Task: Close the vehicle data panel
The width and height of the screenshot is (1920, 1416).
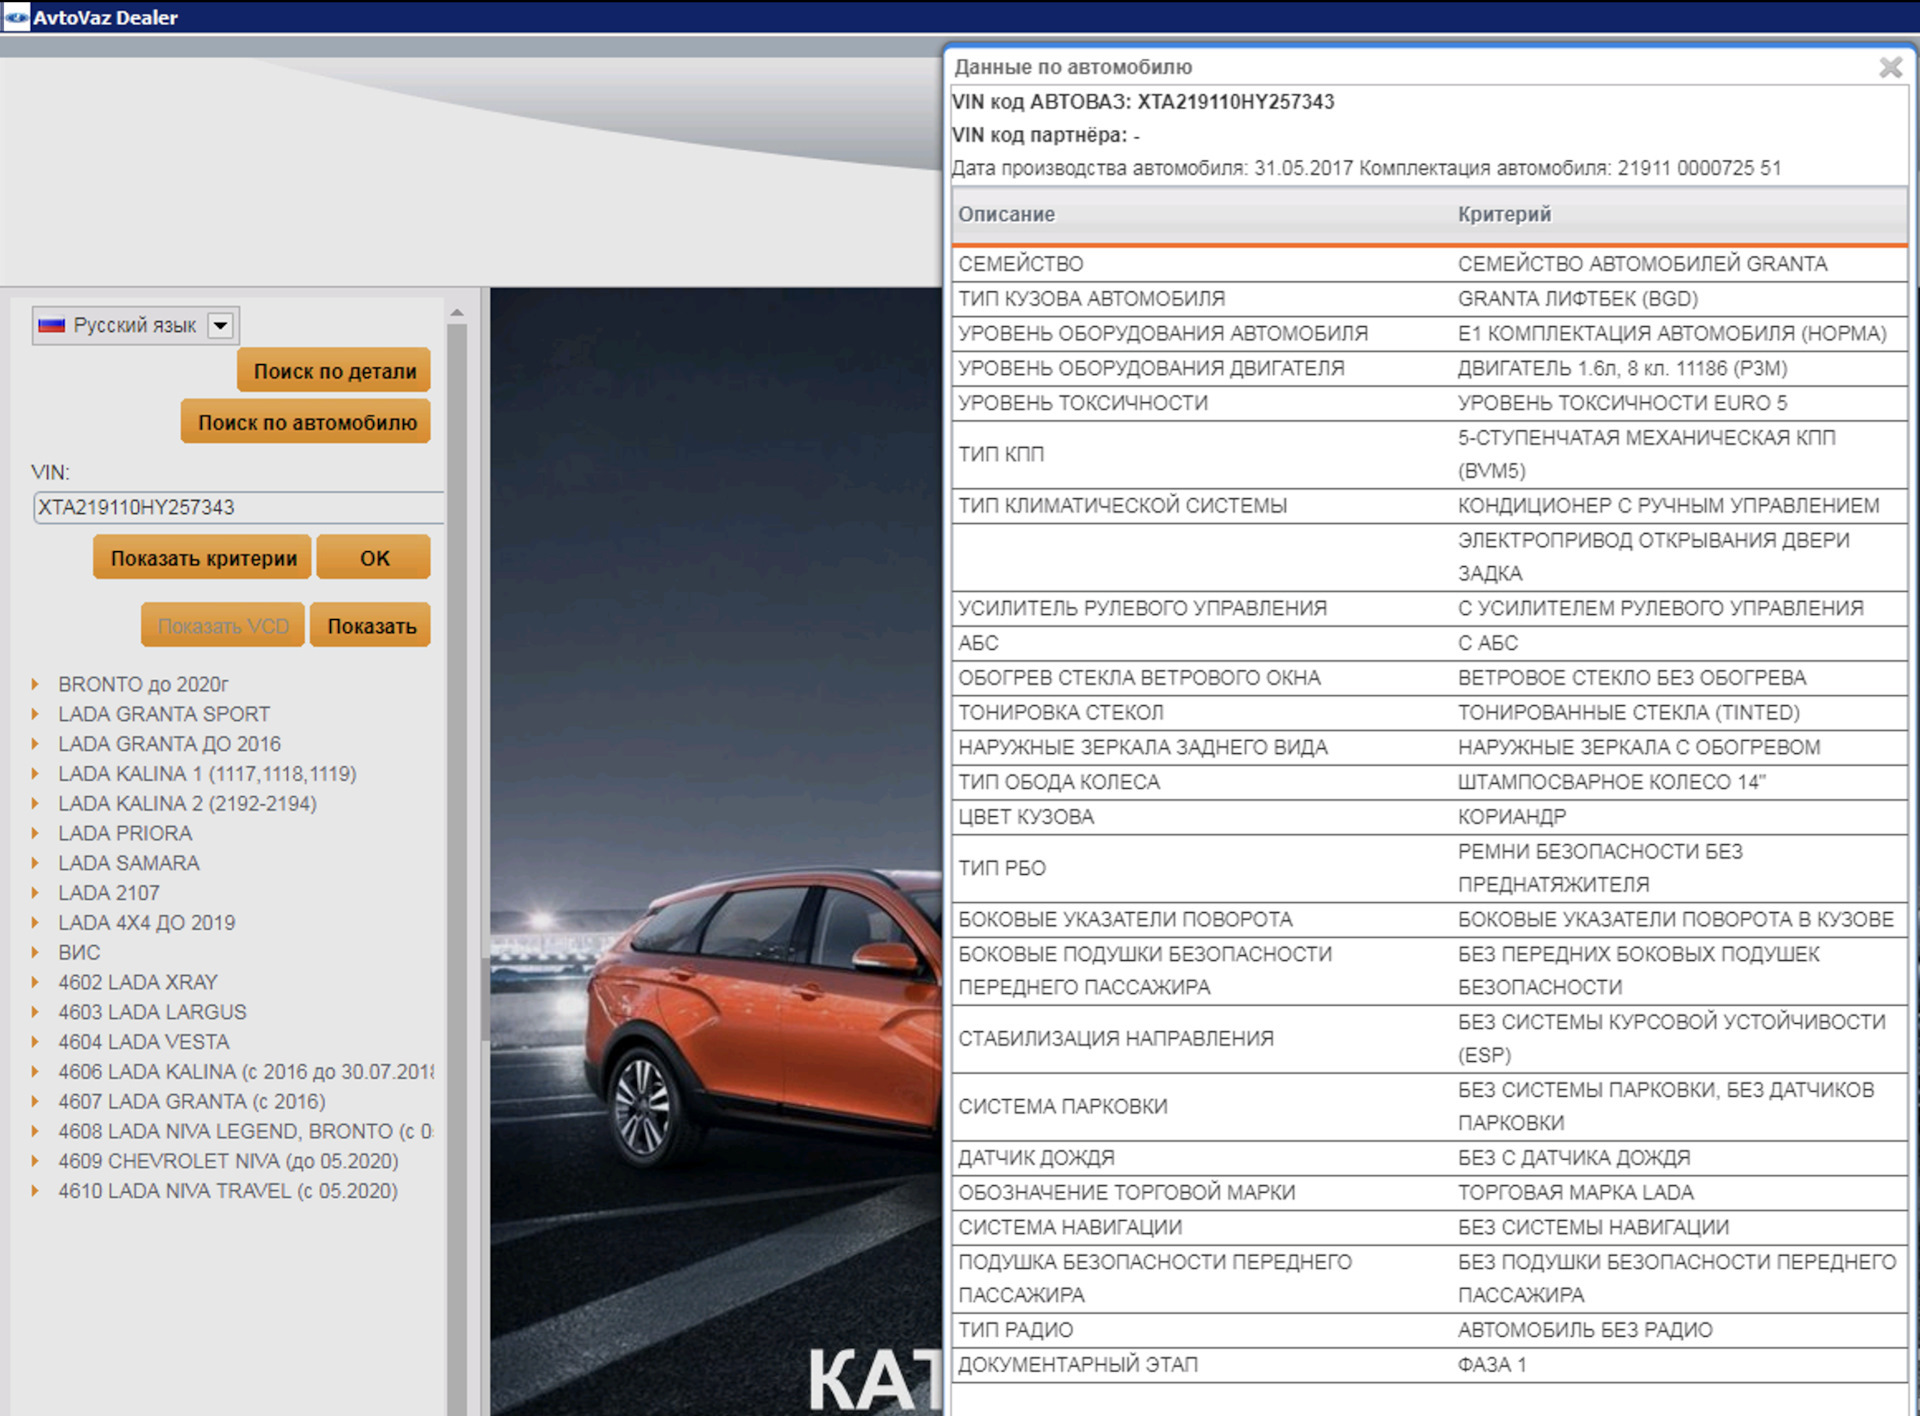Action: 1889,68
